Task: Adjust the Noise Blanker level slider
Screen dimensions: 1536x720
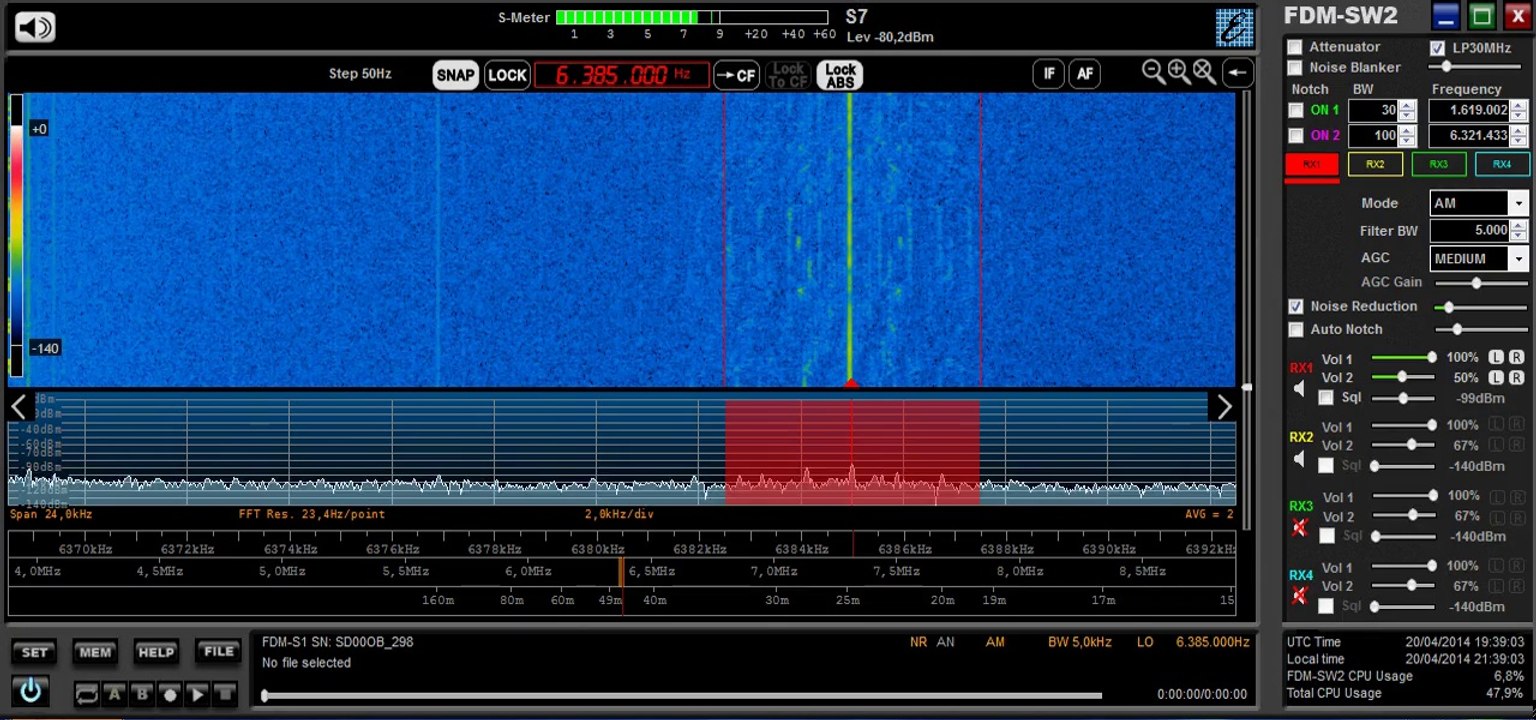Action: point(1475,67)
